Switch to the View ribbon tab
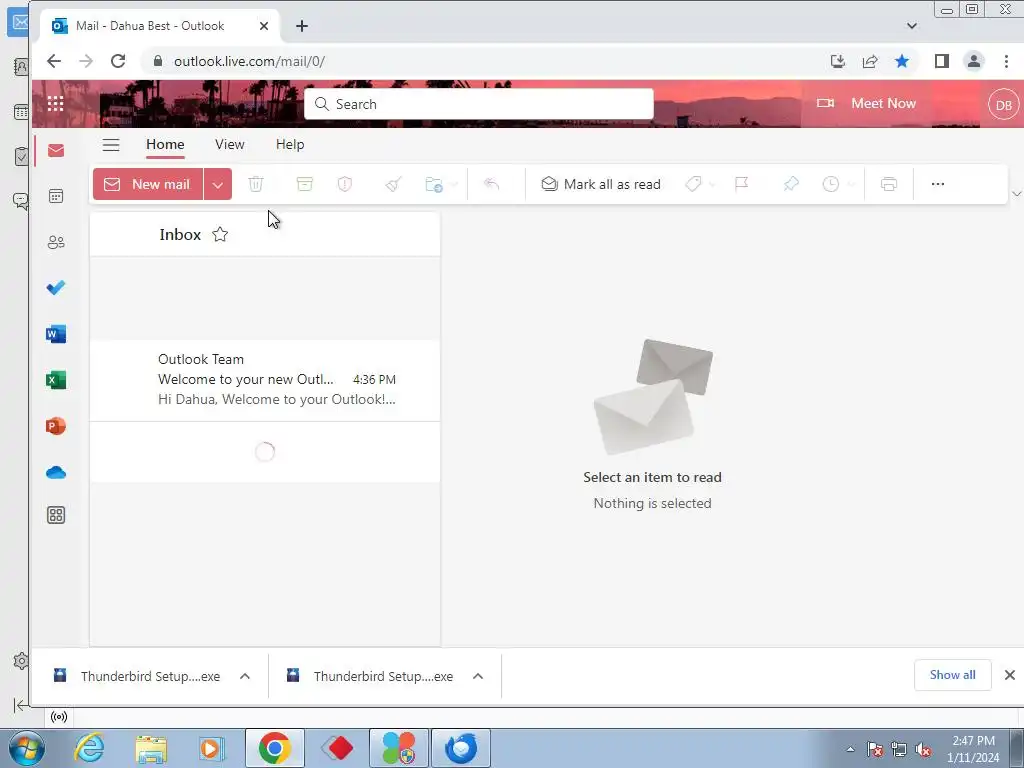 tap(230, 144)
